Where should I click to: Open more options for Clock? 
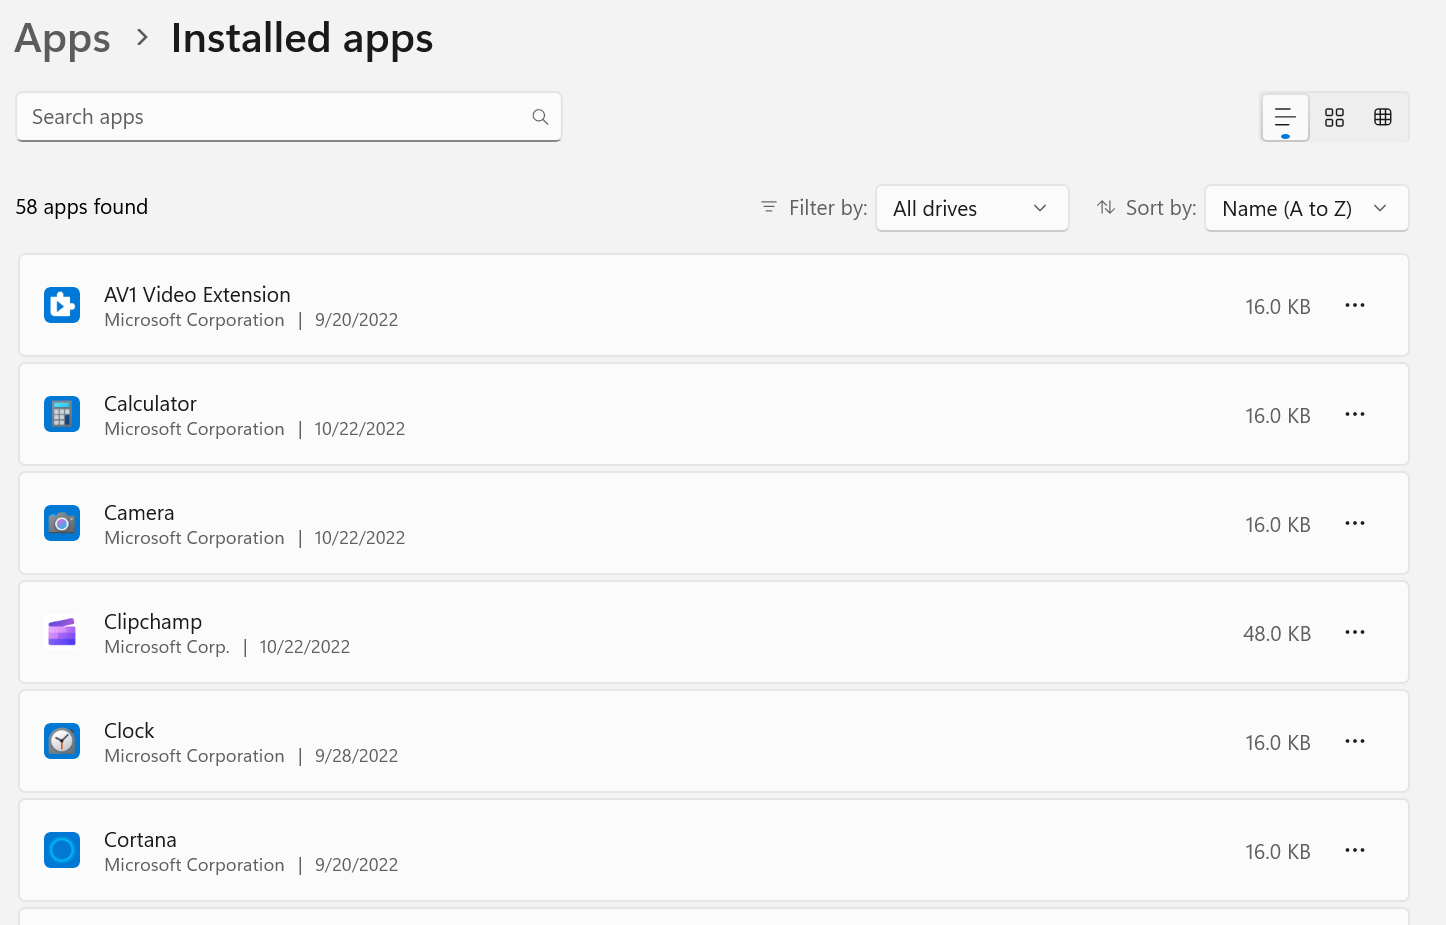(1355, 741)
